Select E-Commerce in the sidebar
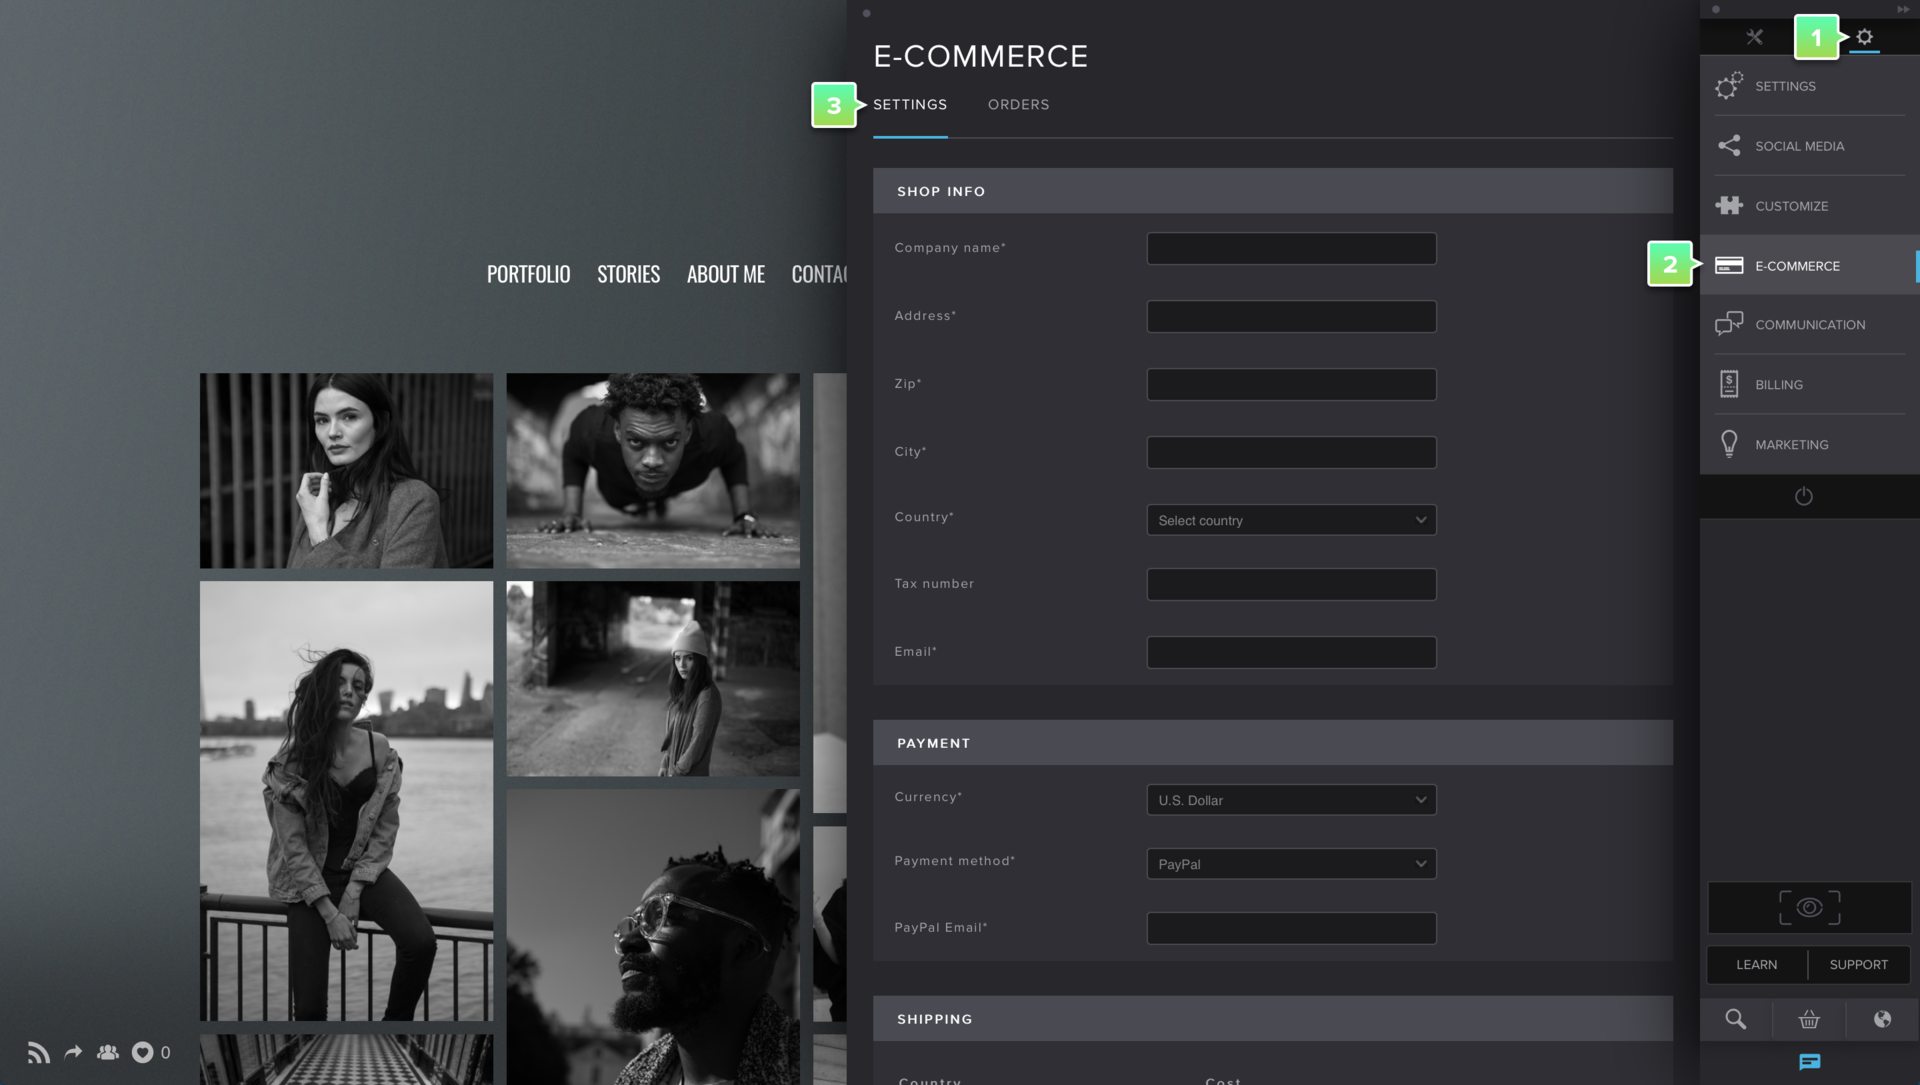The width and height of the screenshot is (1920, 1085). tap(1809, 265)
